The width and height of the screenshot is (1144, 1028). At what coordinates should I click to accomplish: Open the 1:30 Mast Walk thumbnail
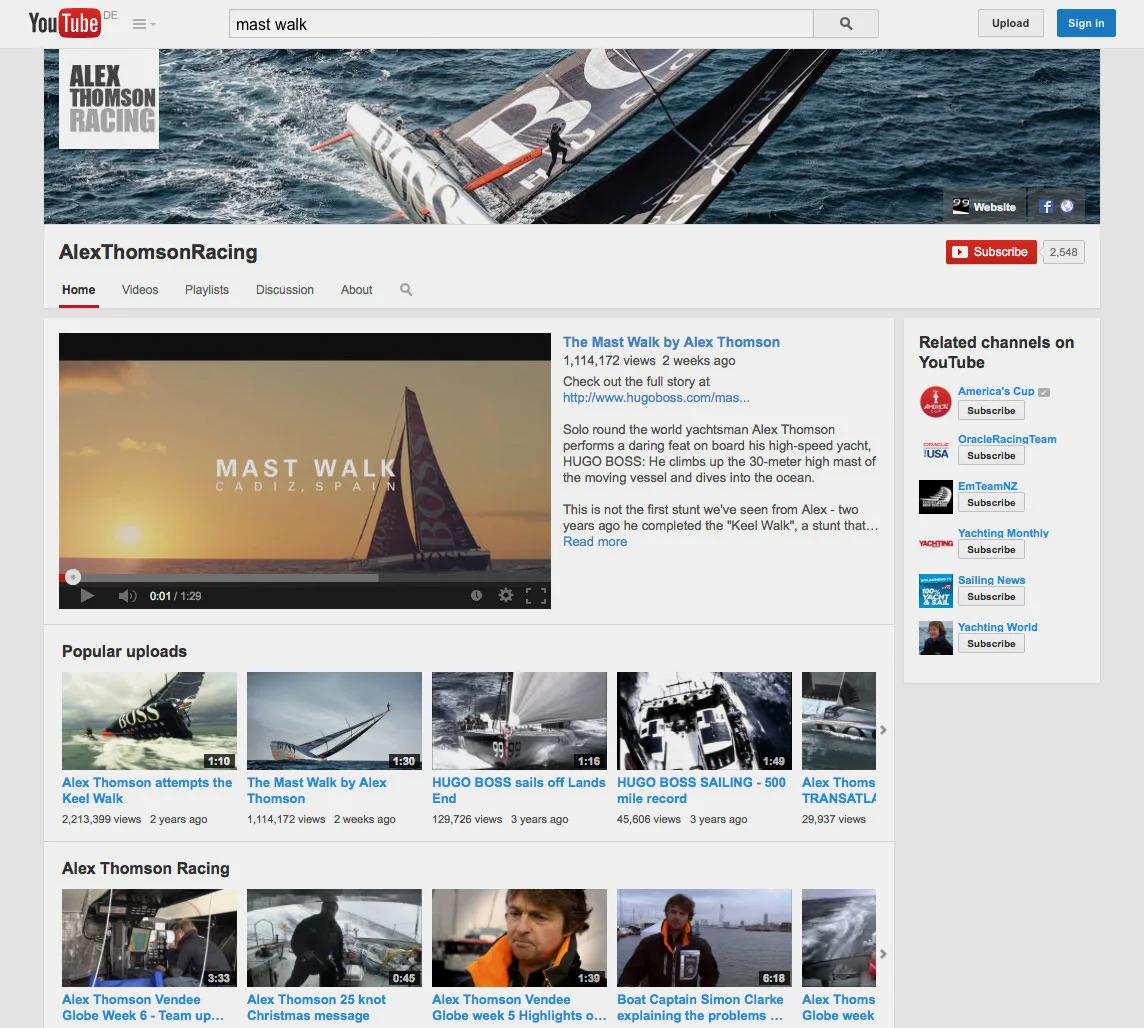pyautogui.click(x=334, y=721)
